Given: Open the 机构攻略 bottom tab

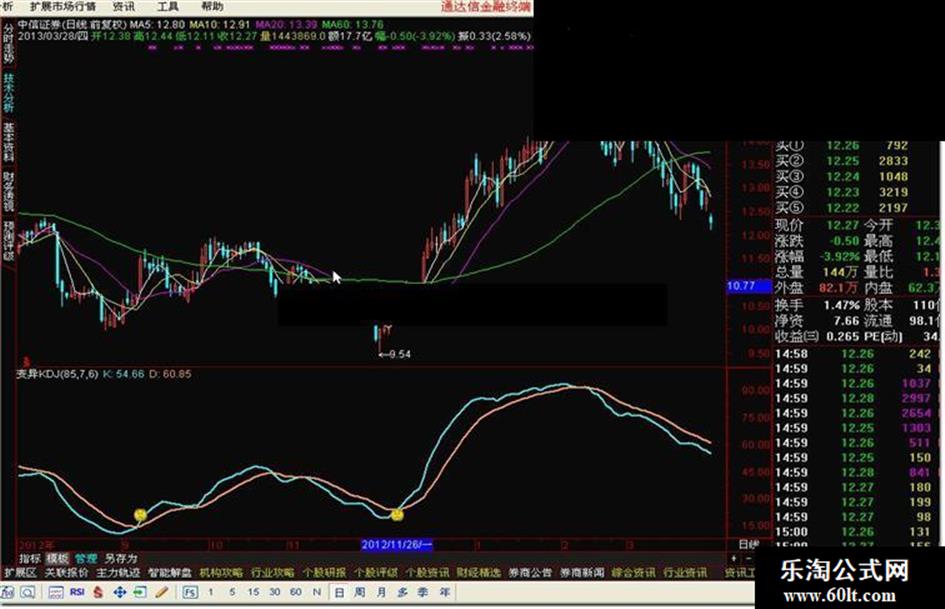Looking at the screenshot, I should coord(221,572).
